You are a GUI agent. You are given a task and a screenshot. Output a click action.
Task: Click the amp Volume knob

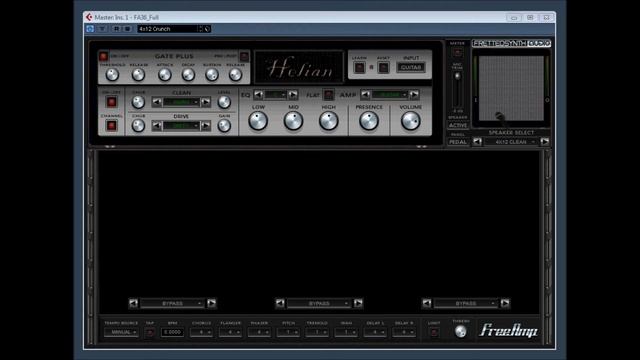(411, 121)
